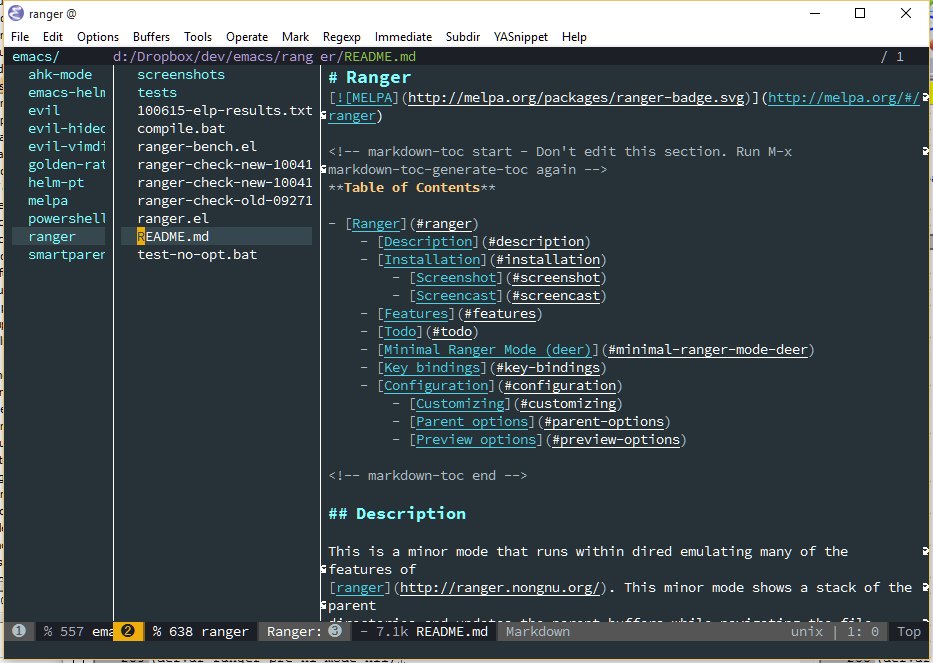Select evil-vimdi directory entry
The height and width of the screenshot is (663, 933).
67,146
